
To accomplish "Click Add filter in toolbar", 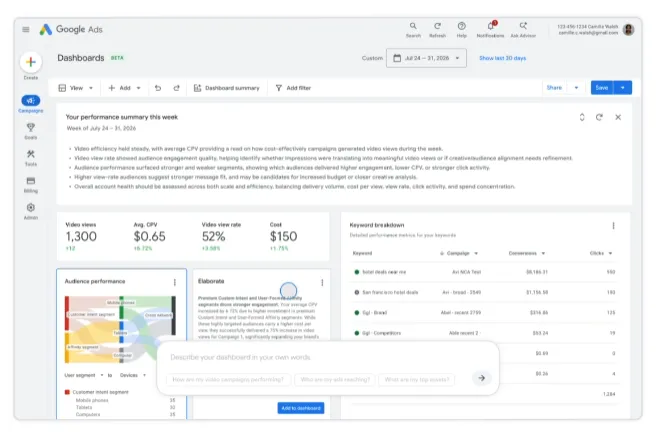I will pos(293,88).
